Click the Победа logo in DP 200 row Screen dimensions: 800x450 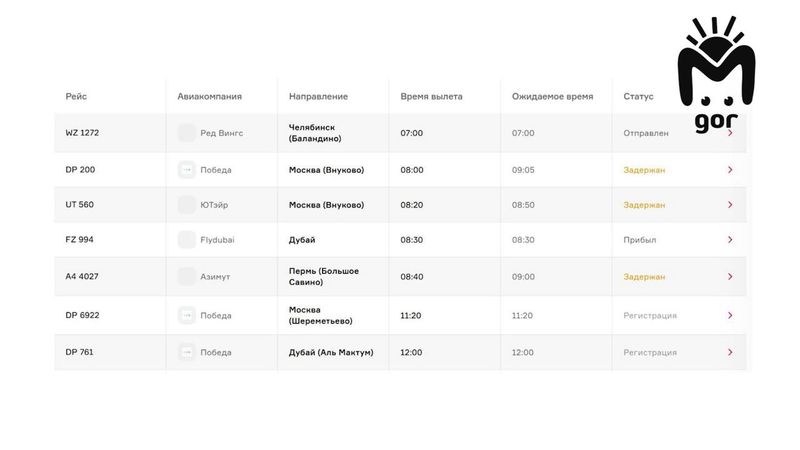(186, 170)
